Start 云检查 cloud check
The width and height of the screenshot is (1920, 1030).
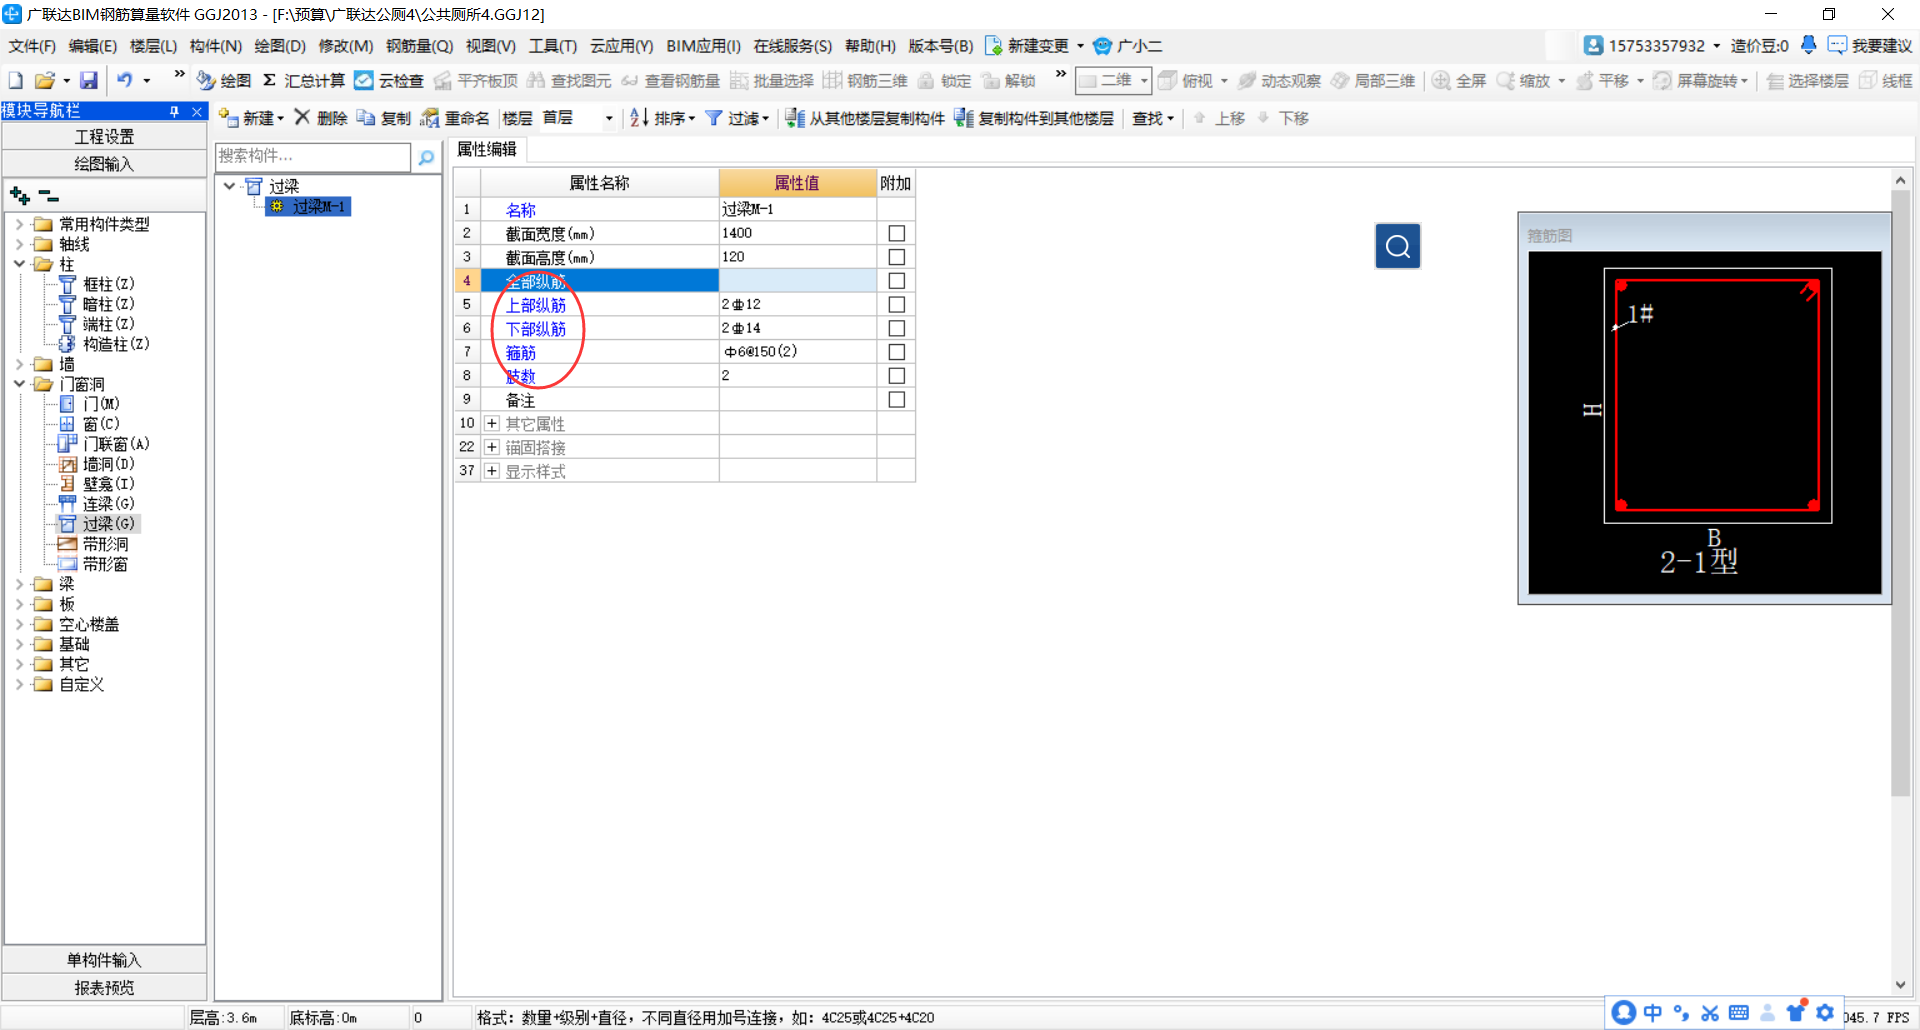coord(389,80)
